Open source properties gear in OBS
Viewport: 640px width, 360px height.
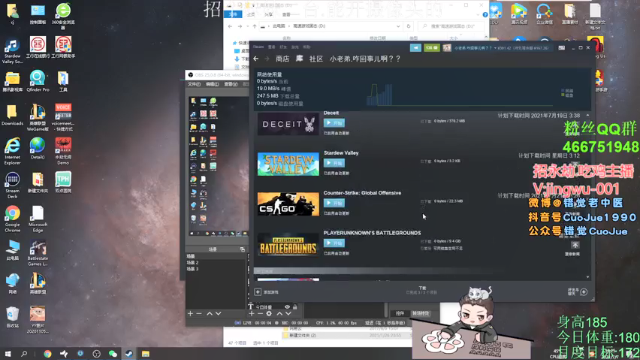269,313
